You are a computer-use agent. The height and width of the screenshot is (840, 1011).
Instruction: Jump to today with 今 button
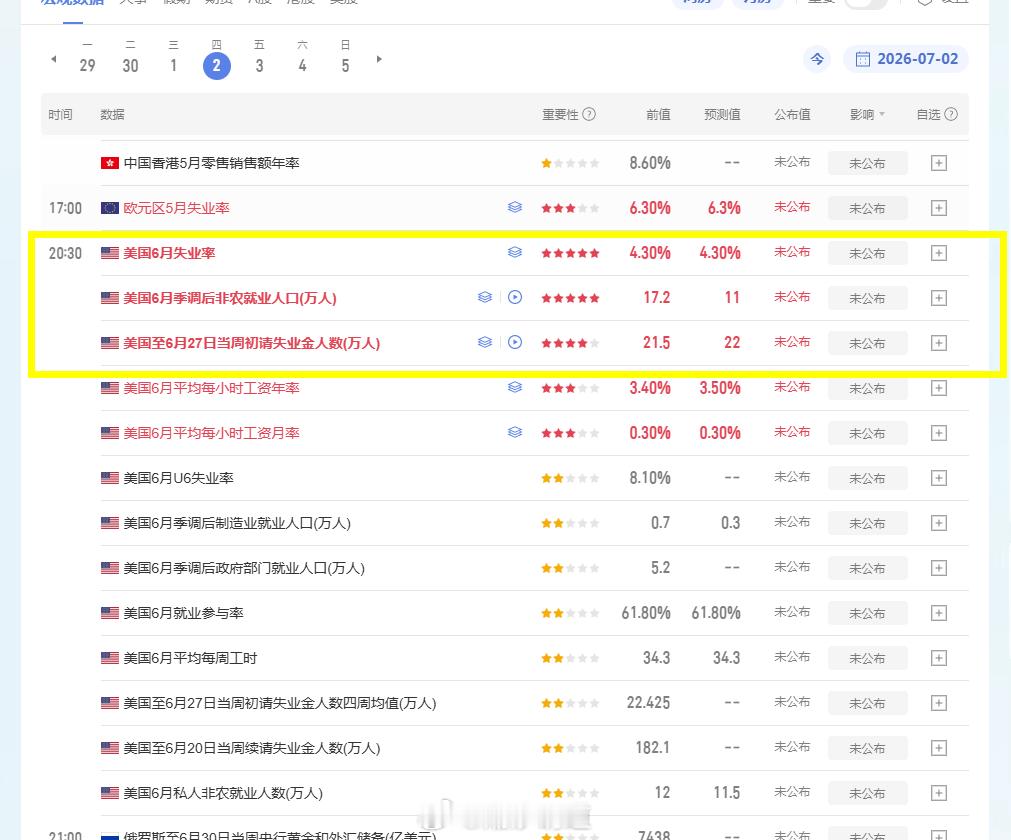coord(817,59)
